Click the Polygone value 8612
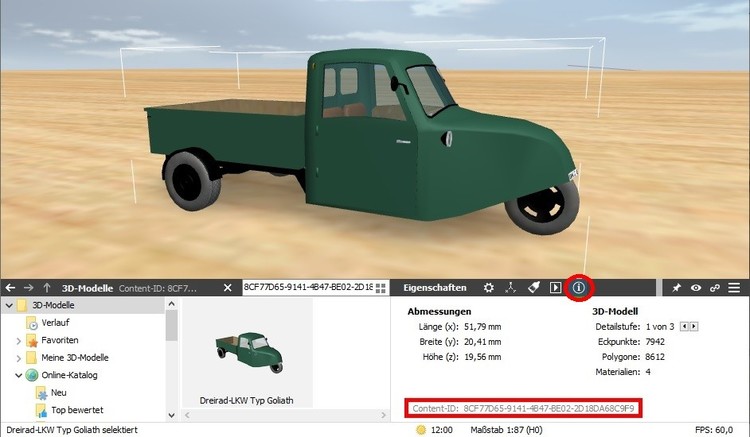The width and height of the screenshot is (750, 437). (655, 357)
